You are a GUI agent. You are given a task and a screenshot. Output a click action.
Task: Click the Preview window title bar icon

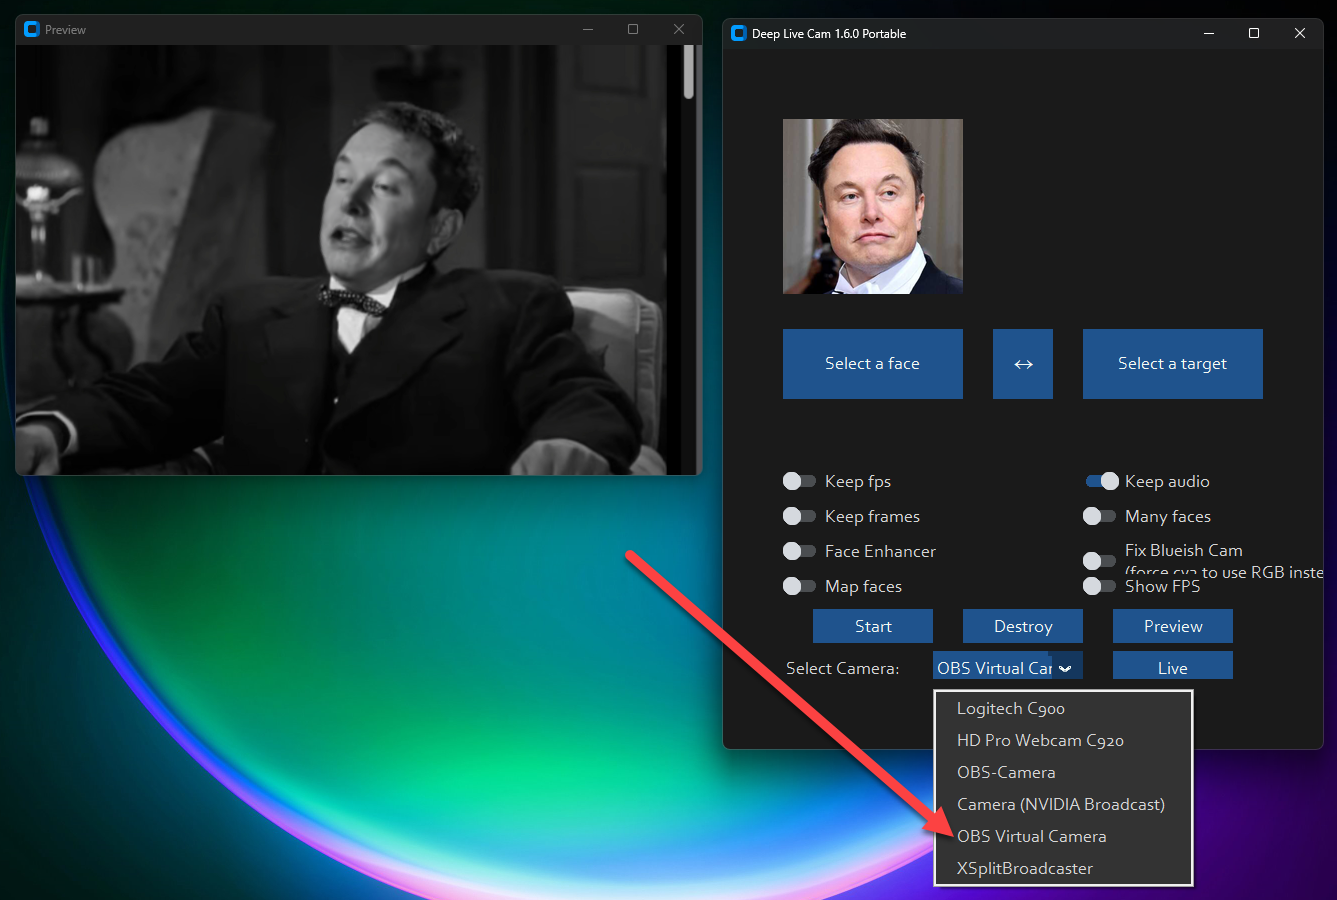tap(31, 29)
